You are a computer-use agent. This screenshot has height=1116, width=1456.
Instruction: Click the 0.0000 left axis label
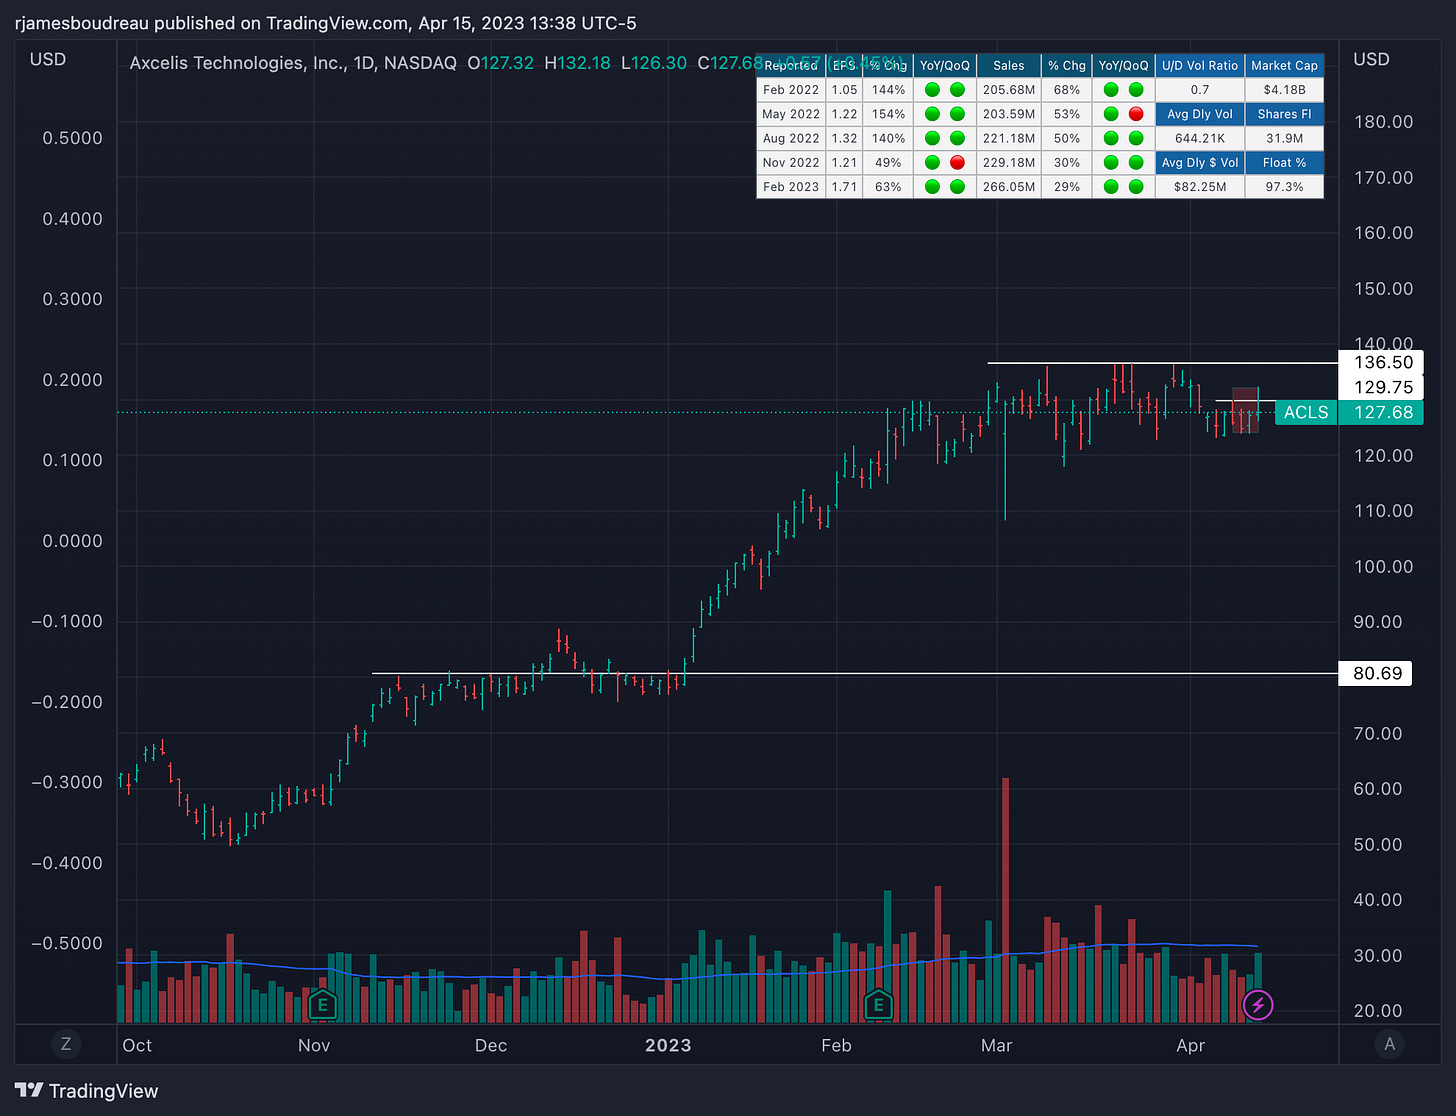[x=72, y=540]
